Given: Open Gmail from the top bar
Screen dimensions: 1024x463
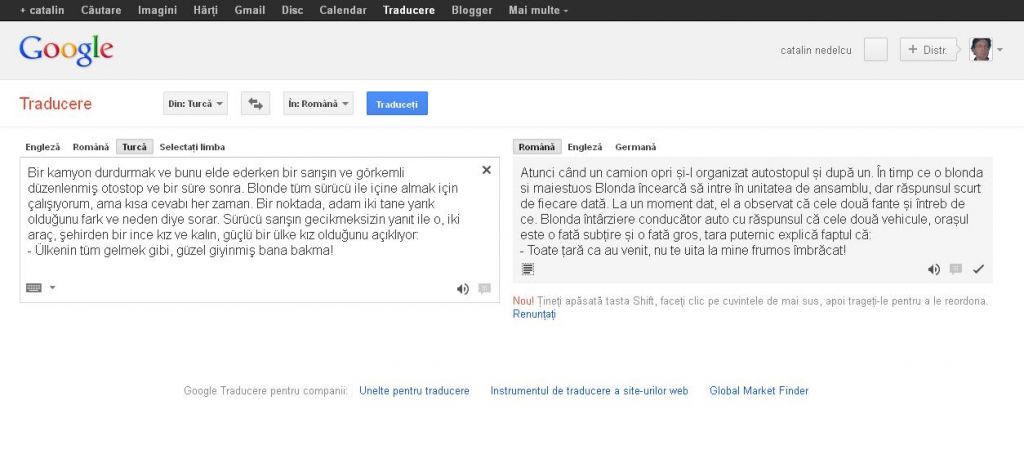Looking at the screenshot, I should pyautogui.click(x=249, y=10).
